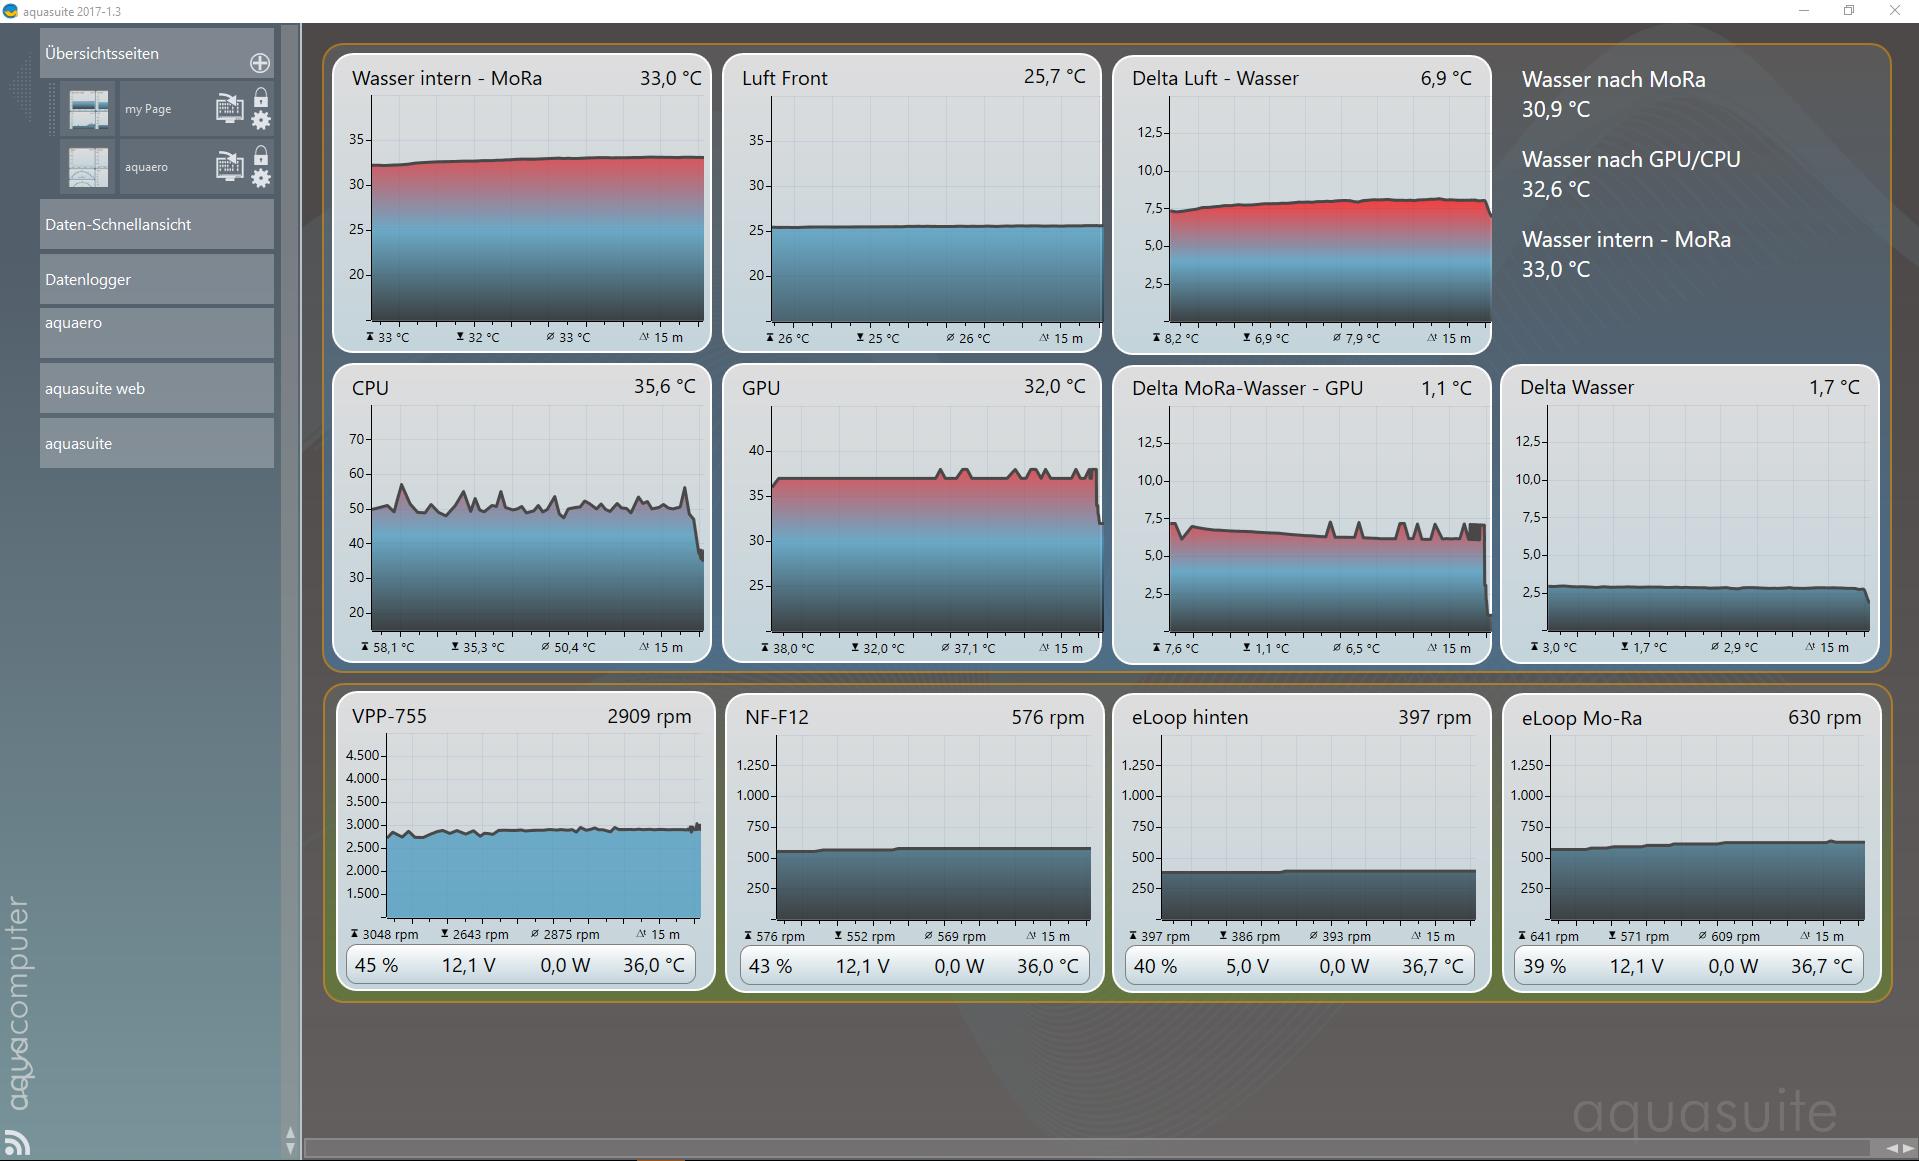
Task: Click the desktop mode icon for aquaero page
Action: [230, 166]
